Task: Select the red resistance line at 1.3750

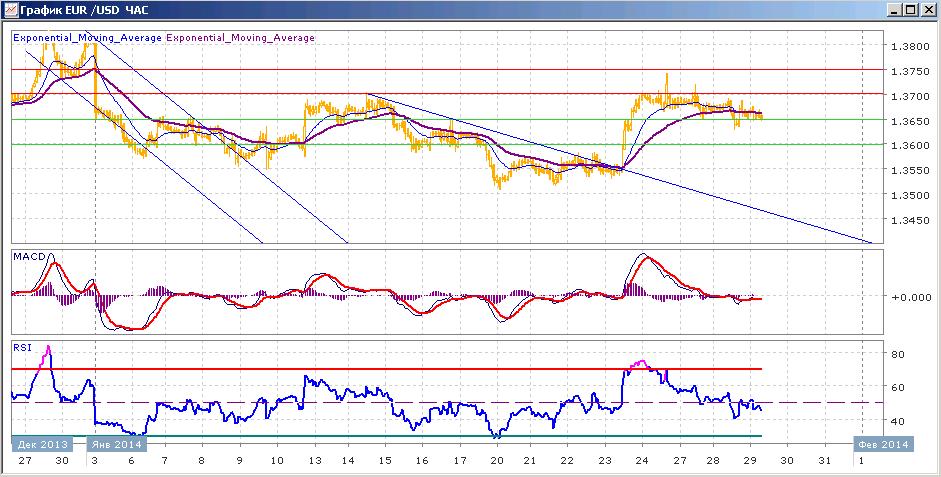Action: (447, 70)
